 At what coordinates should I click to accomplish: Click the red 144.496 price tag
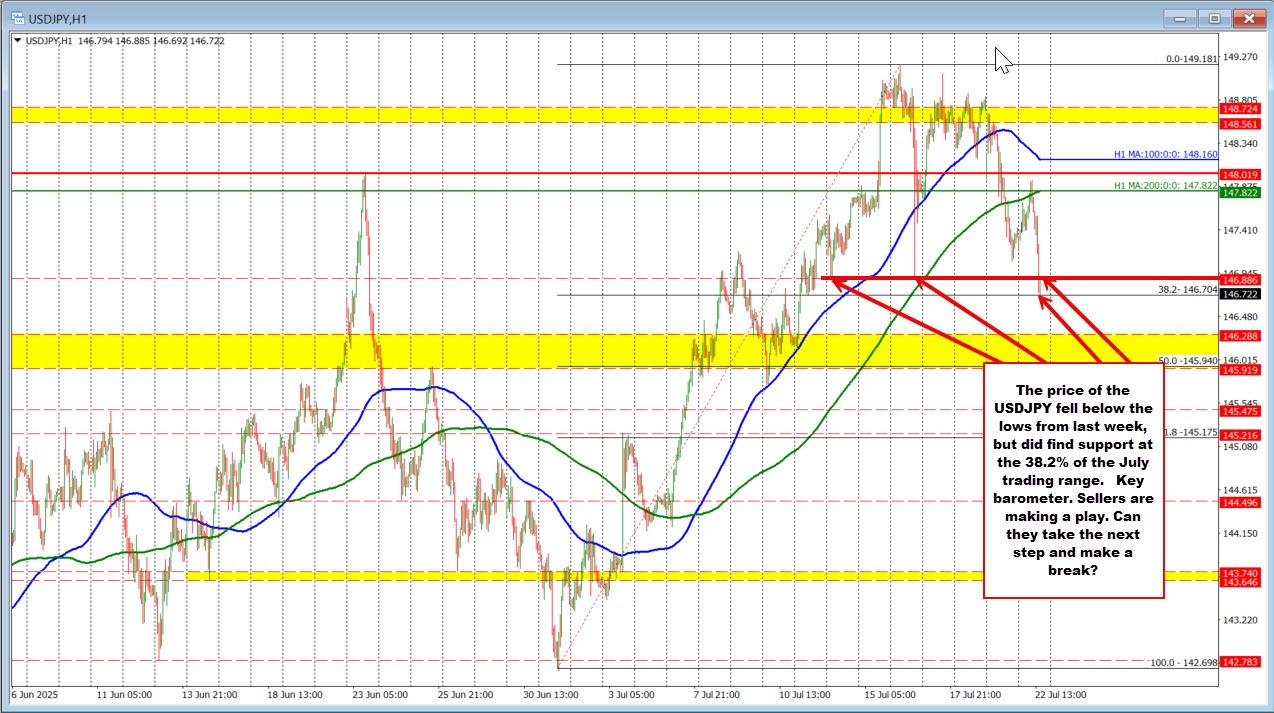click(x=1240, y=503)
